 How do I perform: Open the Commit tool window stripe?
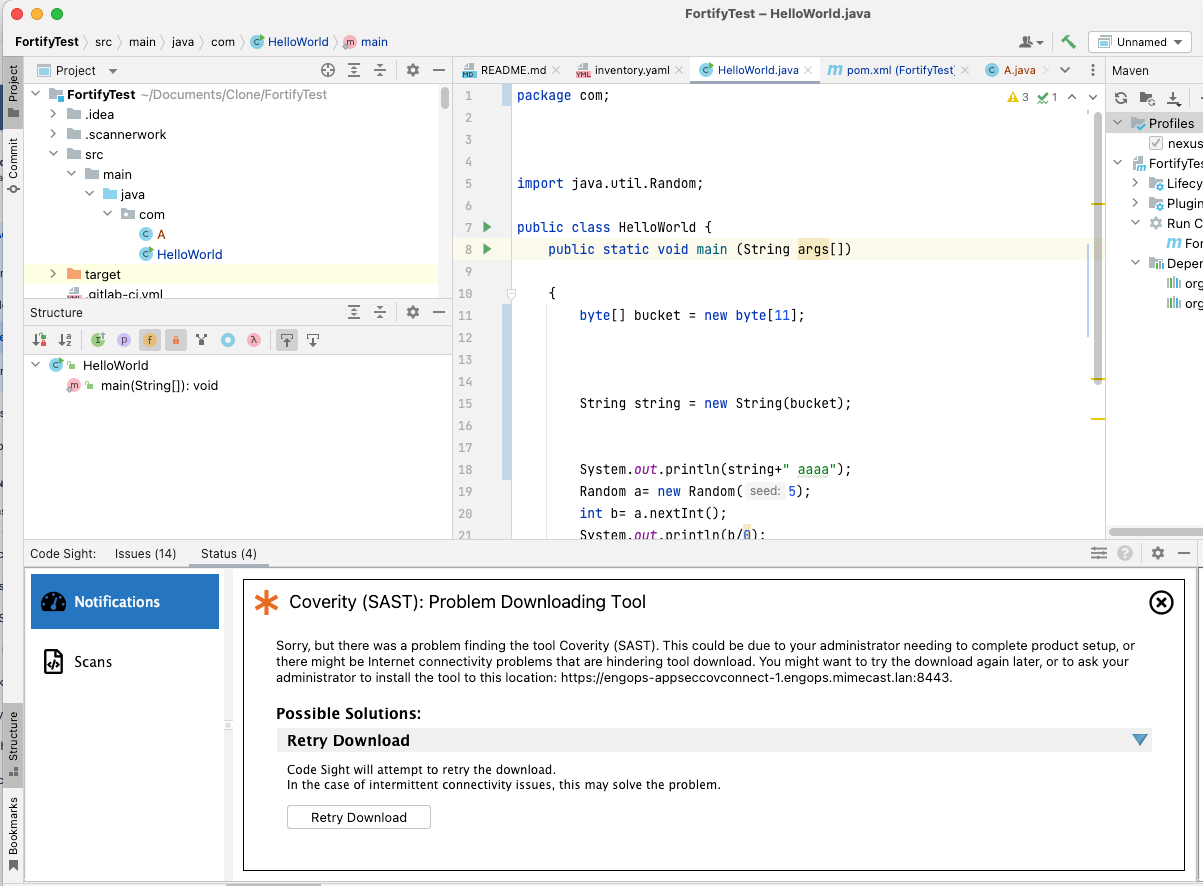pyautogui.click(x=13, y=163)
